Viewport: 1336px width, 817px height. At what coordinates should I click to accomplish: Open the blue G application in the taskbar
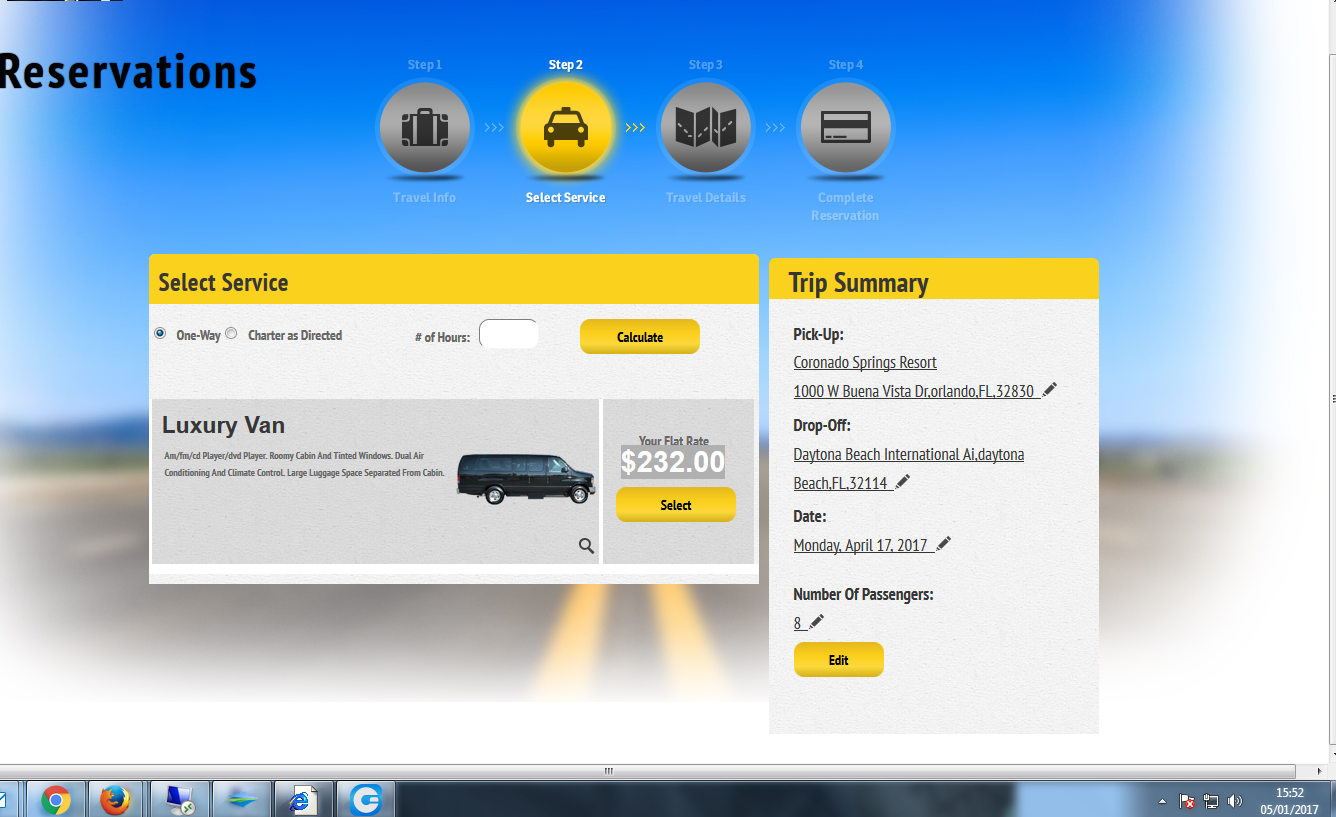tap(366, 800)
